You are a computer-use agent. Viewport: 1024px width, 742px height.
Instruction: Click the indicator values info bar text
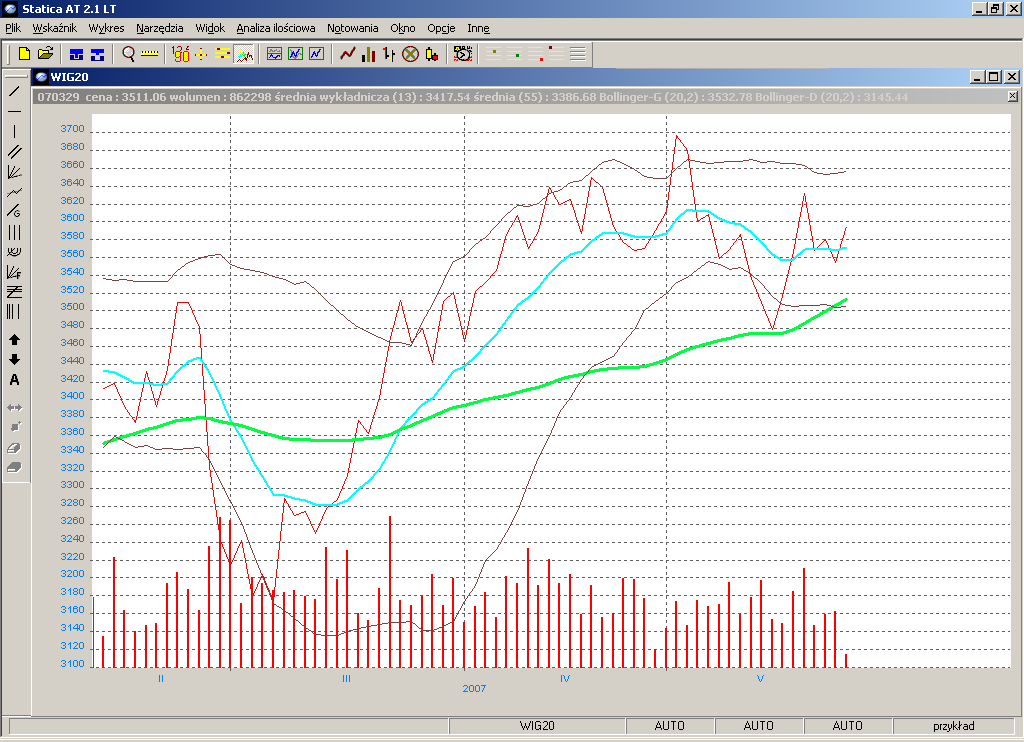click(473, 97)
